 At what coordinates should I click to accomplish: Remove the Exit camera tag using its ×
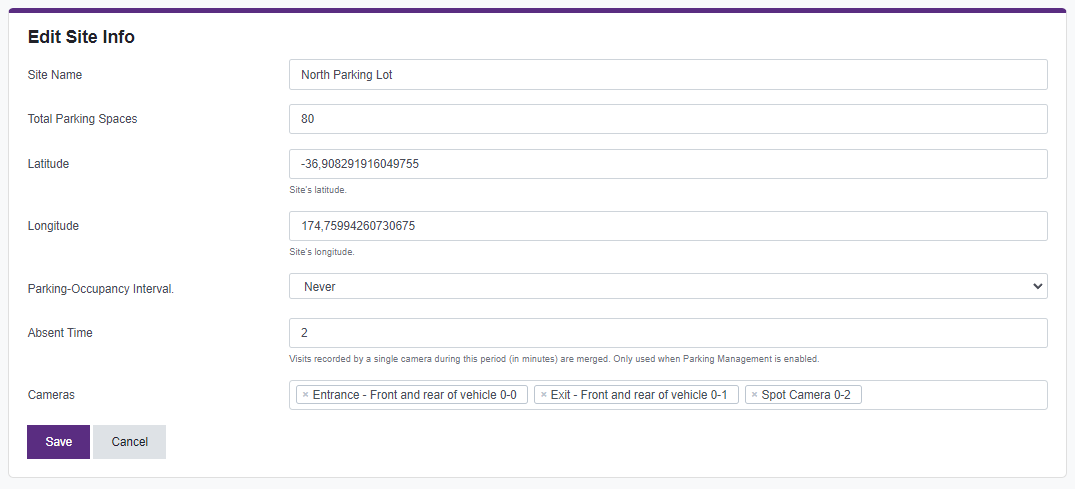tap(543, 395)
